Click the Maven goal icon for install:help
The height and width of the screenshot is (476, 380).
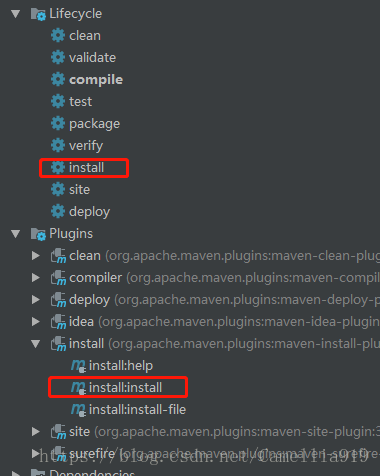tap(78, 366)
